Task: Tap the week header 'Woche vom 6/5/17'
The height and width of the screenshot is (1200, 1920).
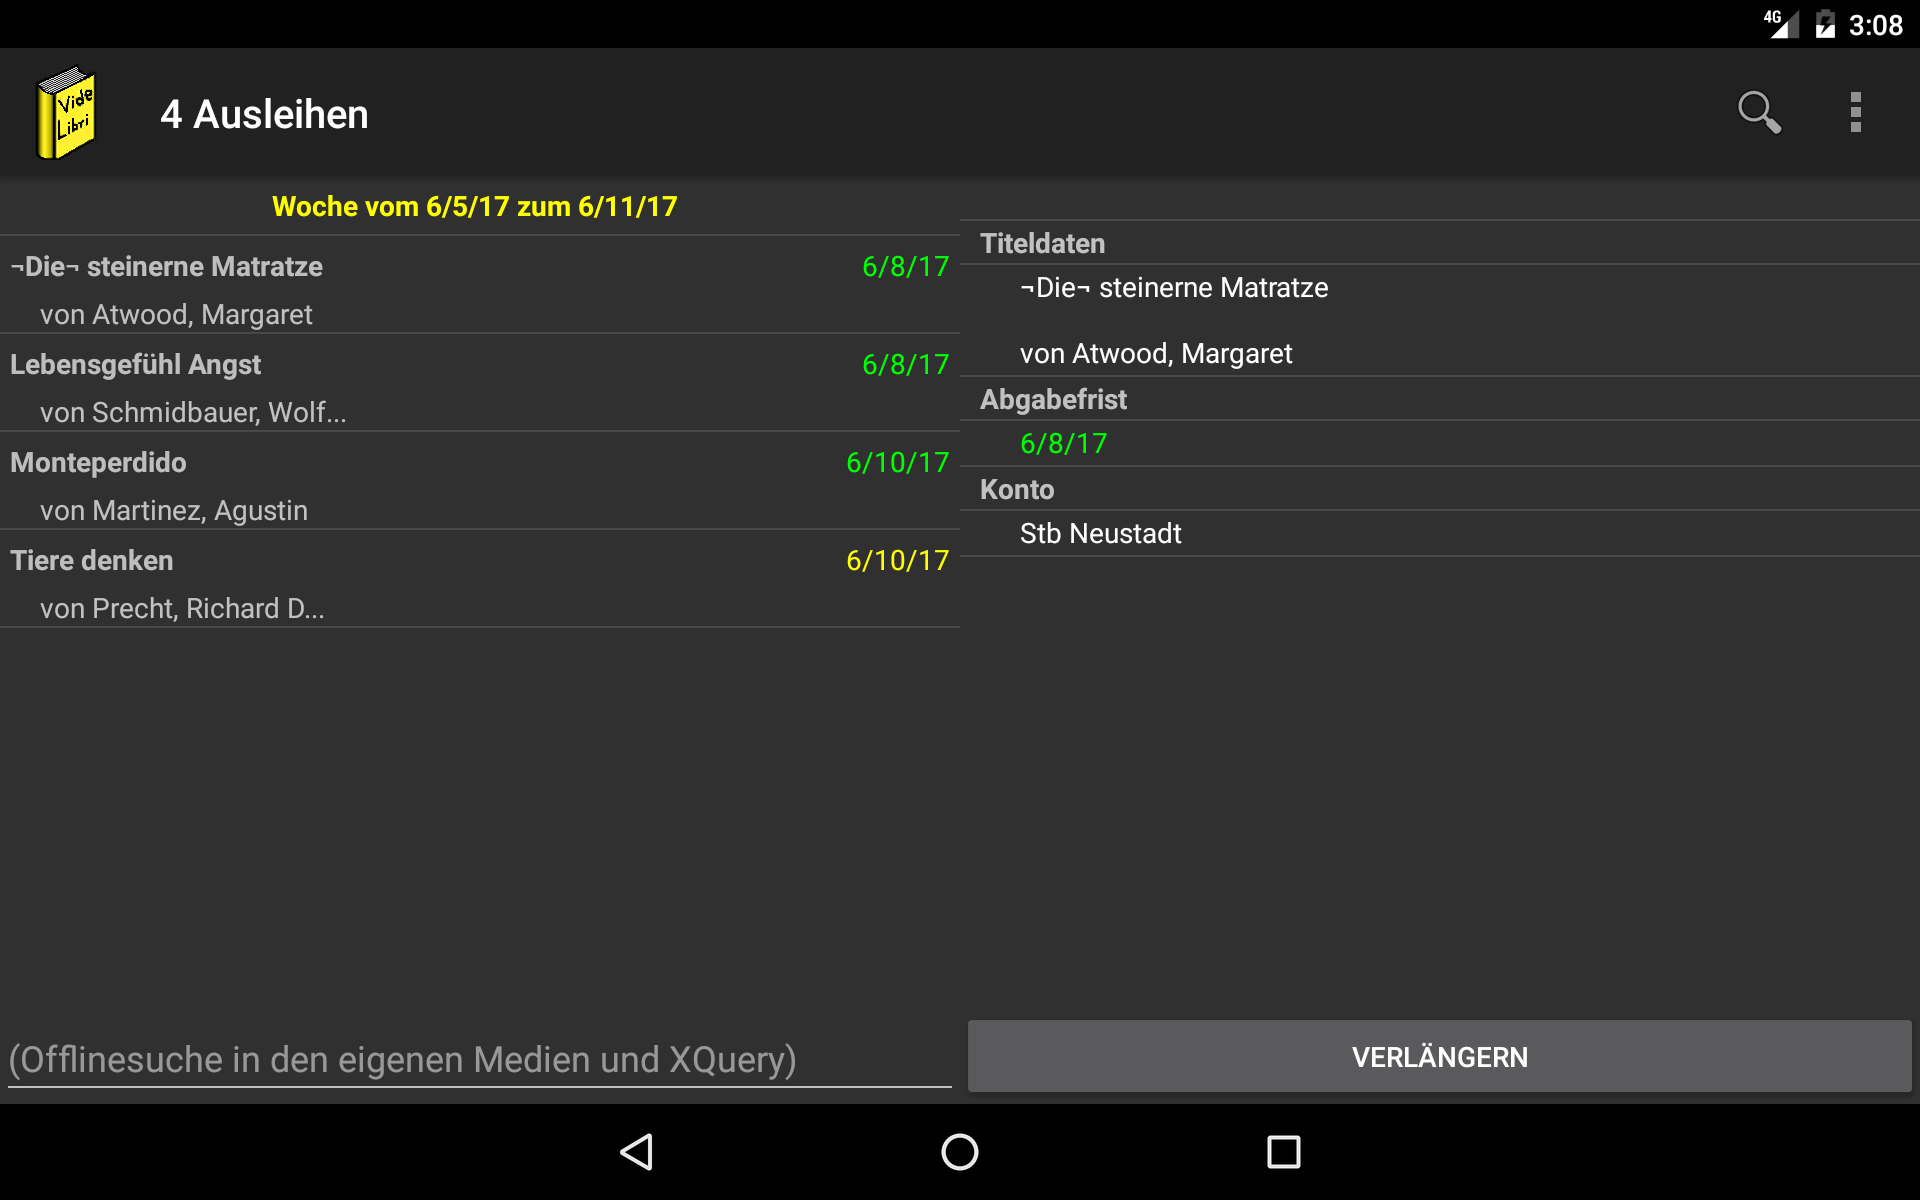Action: coord(475,207)
